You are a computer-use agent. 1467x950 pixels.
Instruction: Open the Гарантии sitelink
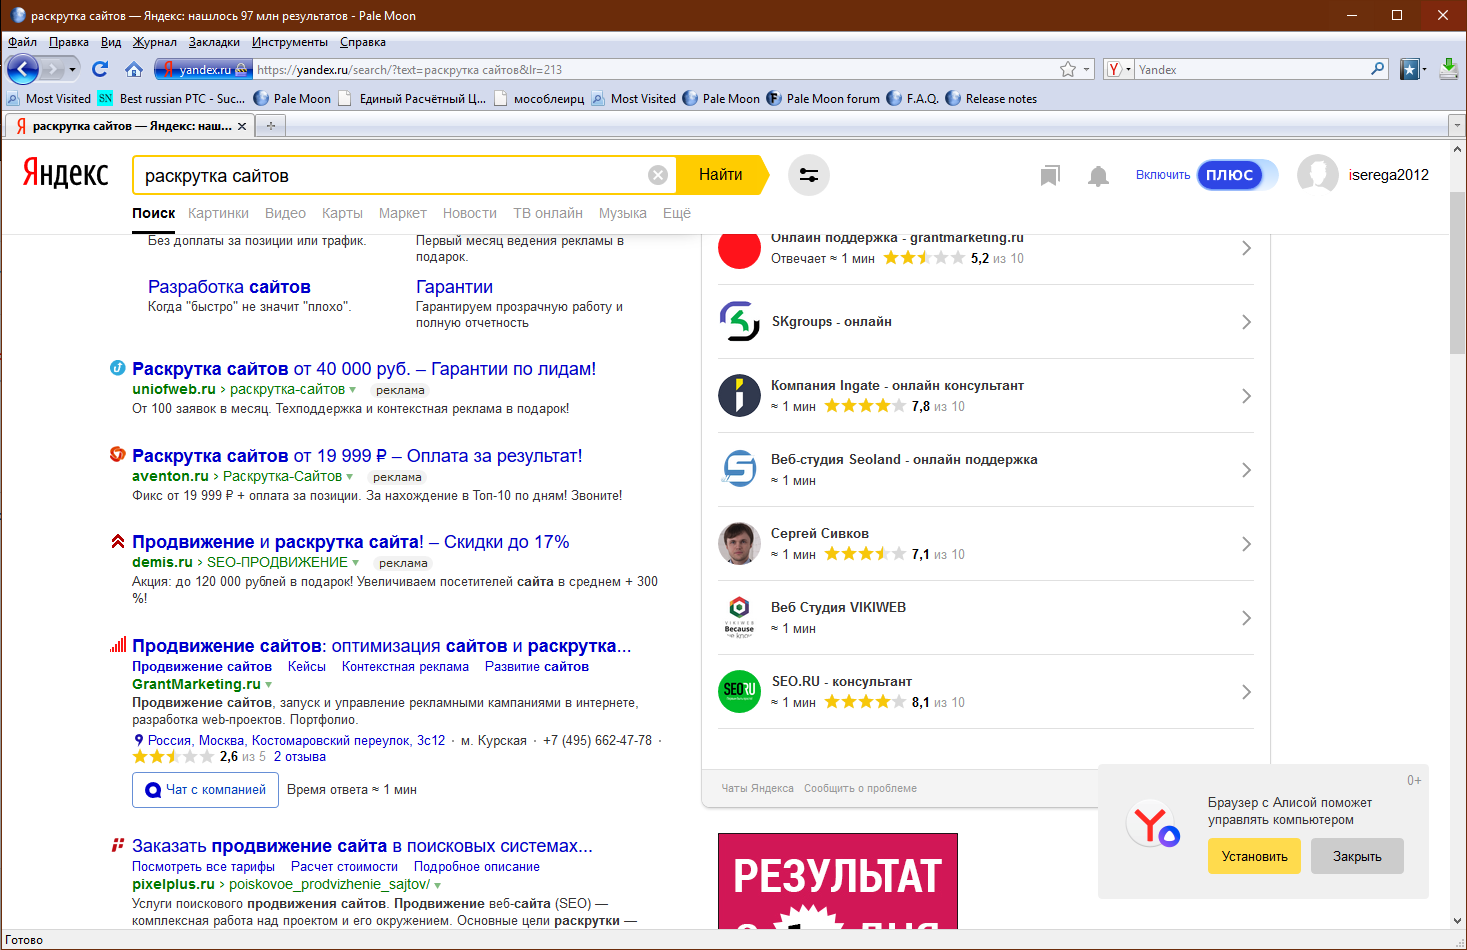454,287
